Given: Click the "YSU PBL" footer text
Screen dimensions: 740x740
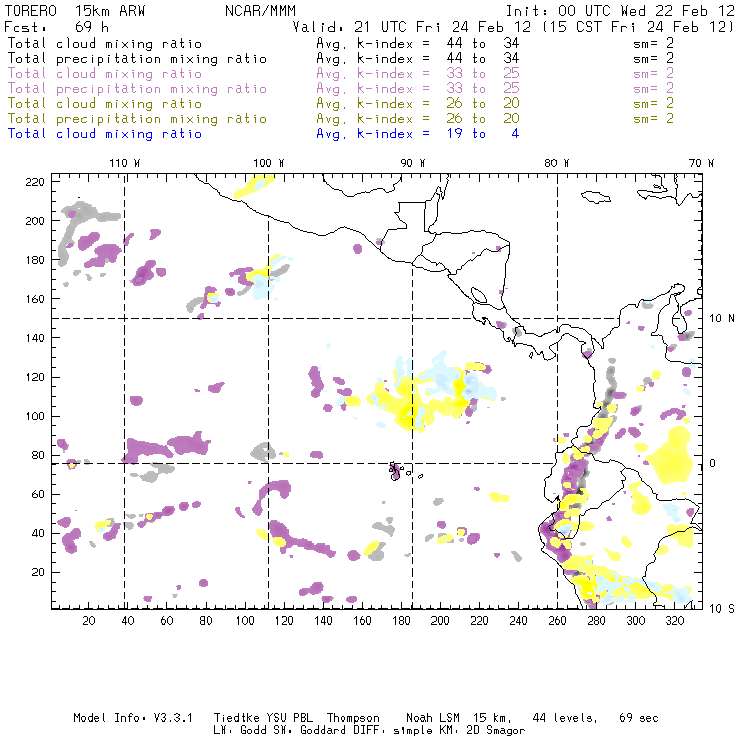Looking at the screenshot, I should tap(289, 718).
